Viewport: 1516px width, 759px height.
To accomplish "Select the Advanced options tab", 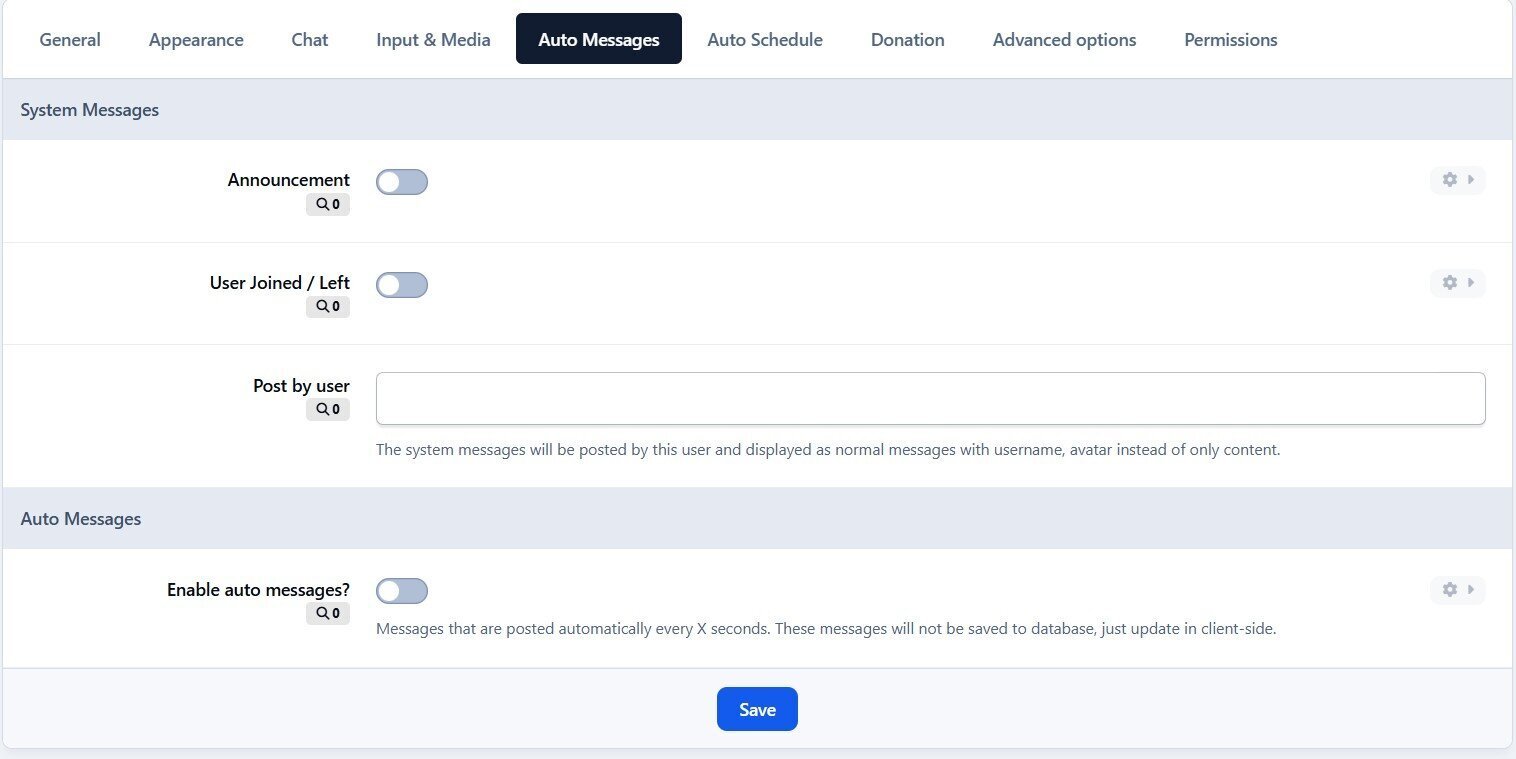I will (1064, 40).
